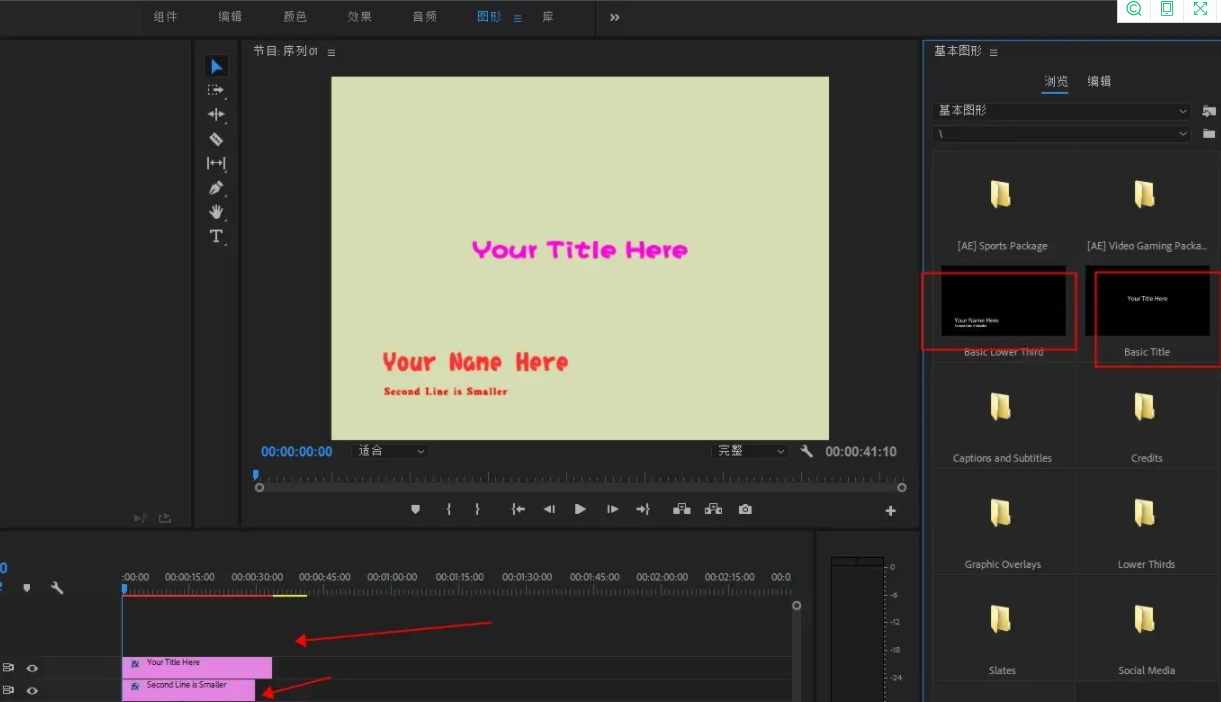Click the folder icon beside the path dropdown
The image size is (1221, 702).
[1209, 133]
